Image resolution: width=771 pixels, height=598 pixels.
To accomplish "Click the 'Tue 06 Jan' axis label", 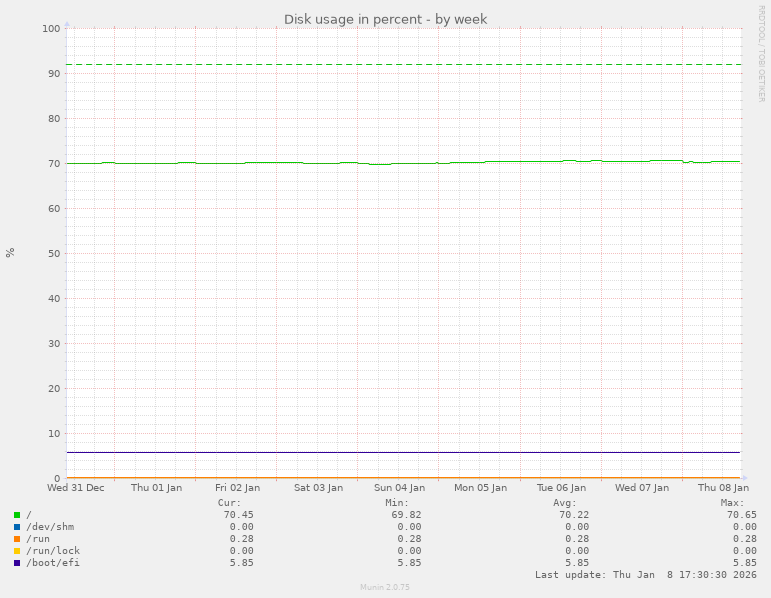I will pyautogui.click(x=561, y=487).
